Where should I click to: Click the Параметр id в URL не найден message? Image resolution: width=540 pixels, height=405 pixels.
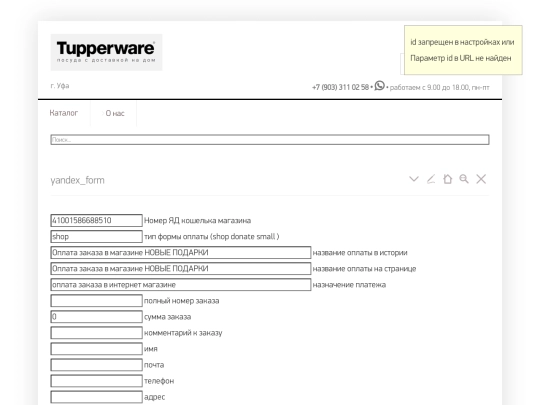(x=460, y=58)
